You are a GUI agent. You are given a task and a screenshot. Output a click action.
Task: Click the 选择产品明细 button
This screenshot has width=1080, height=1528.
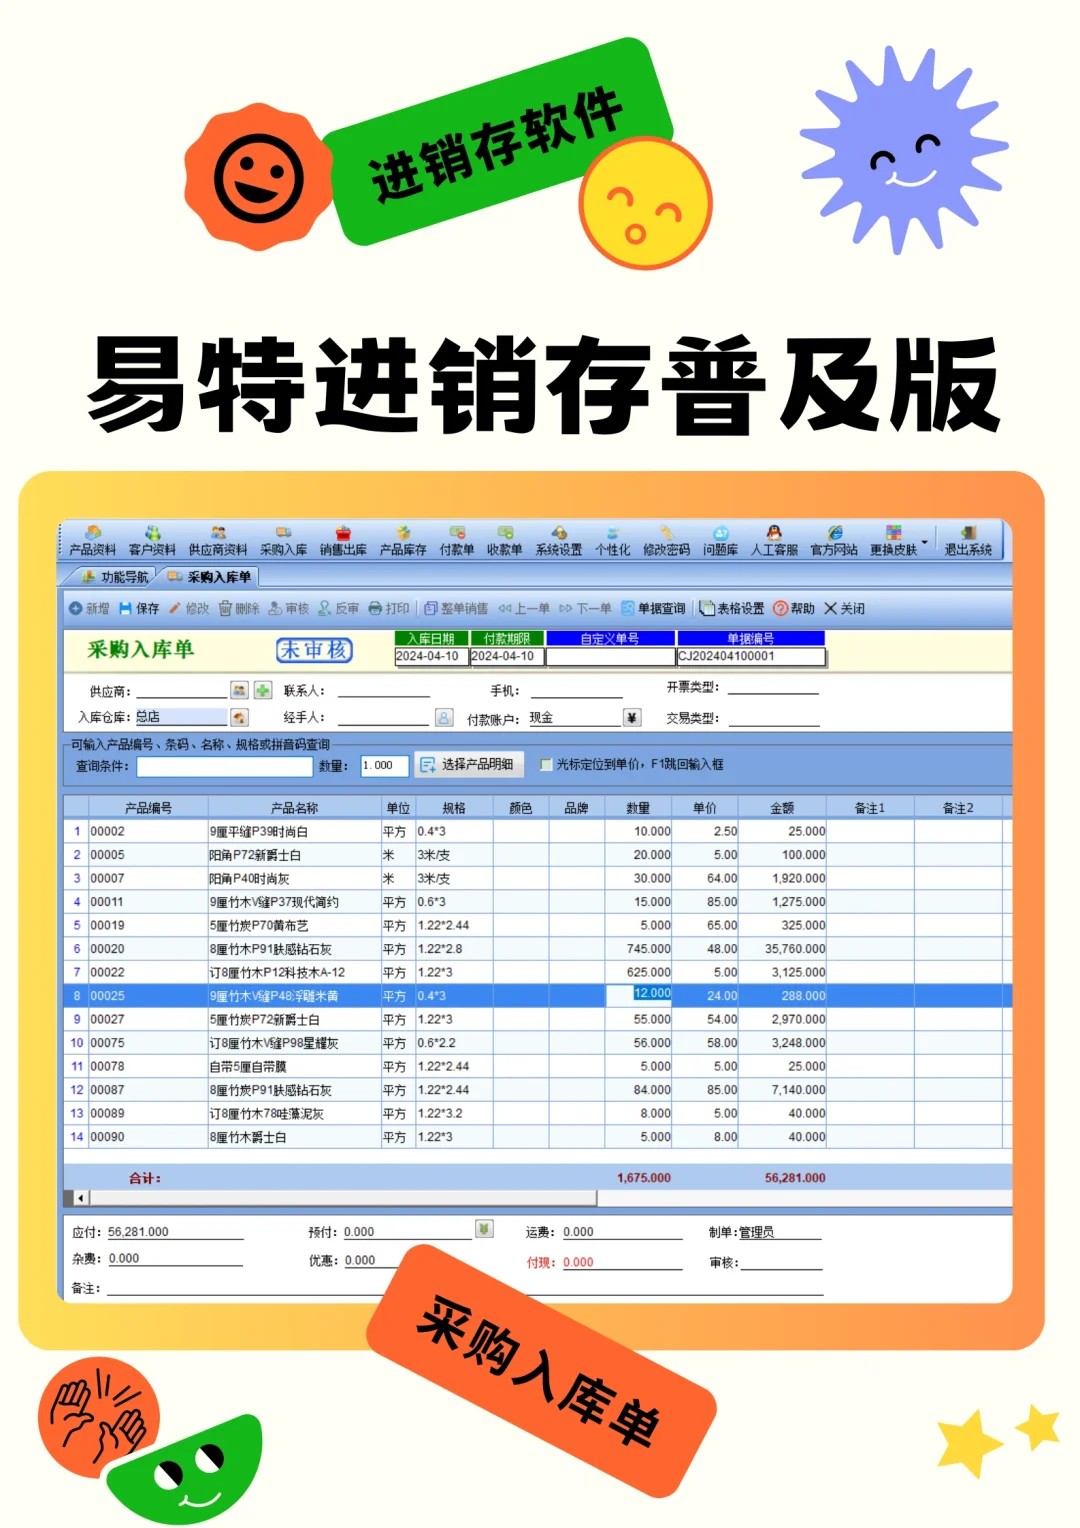470,764
